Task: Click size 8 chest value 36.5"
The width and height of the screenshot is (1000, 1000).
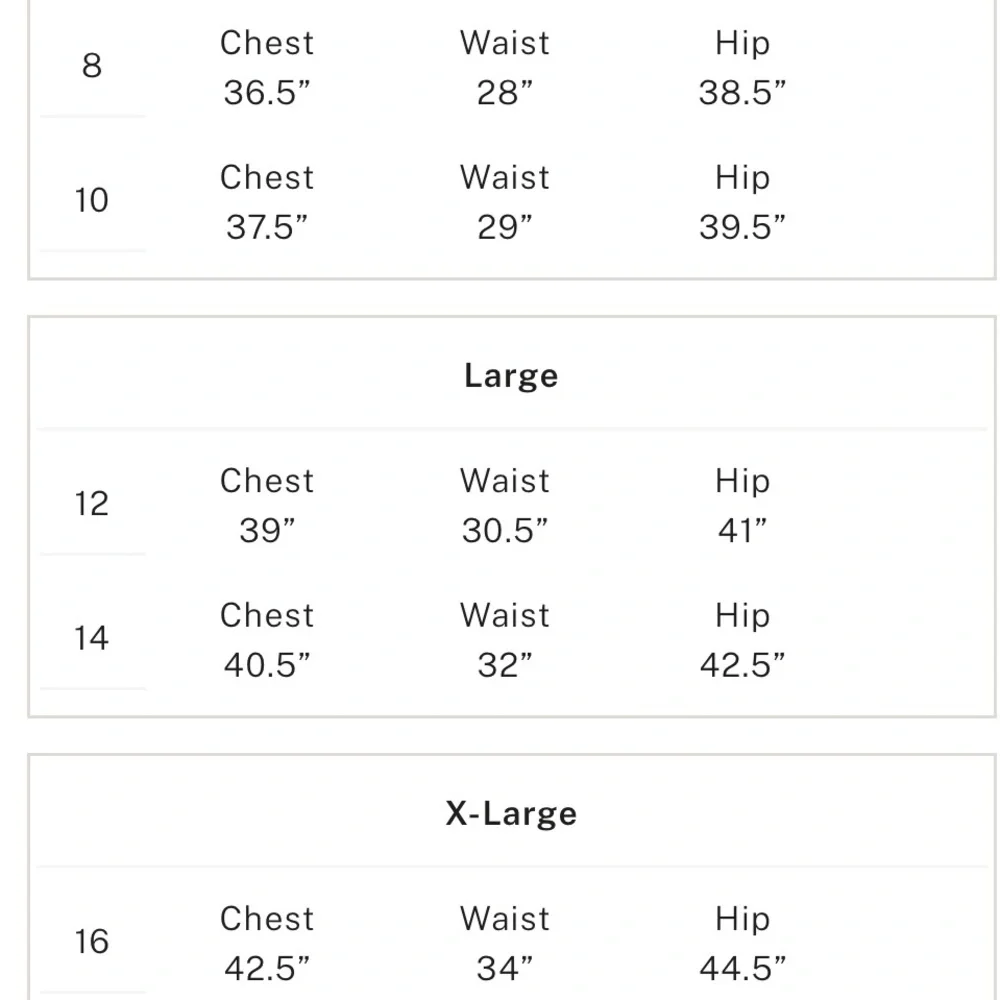Action: (267, 92)
